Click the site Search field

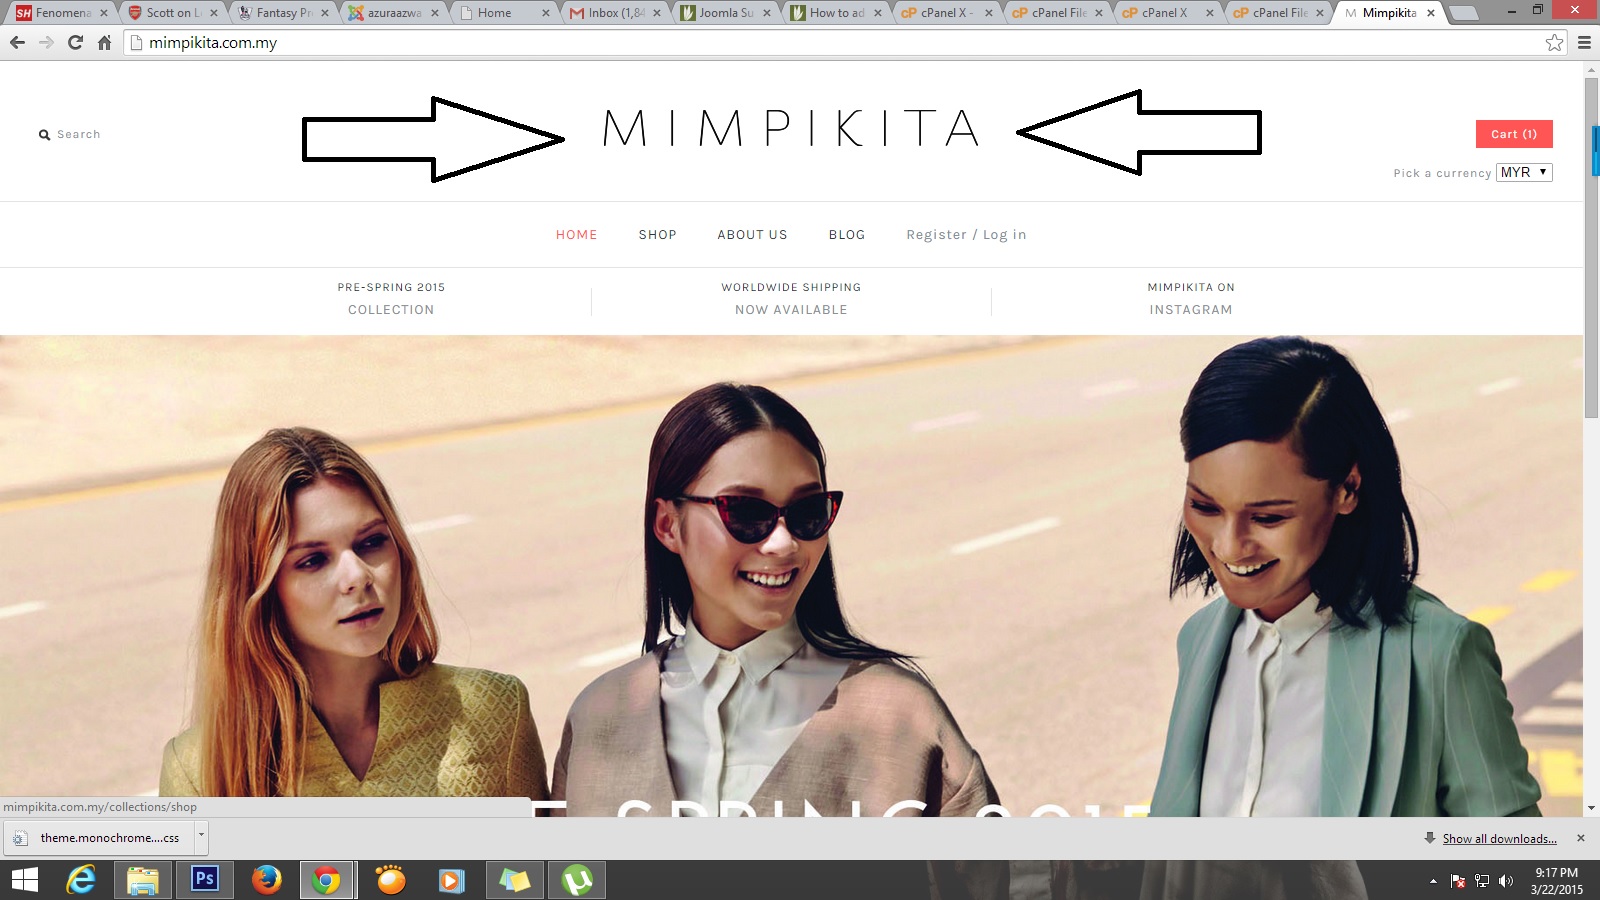[79, 135]
